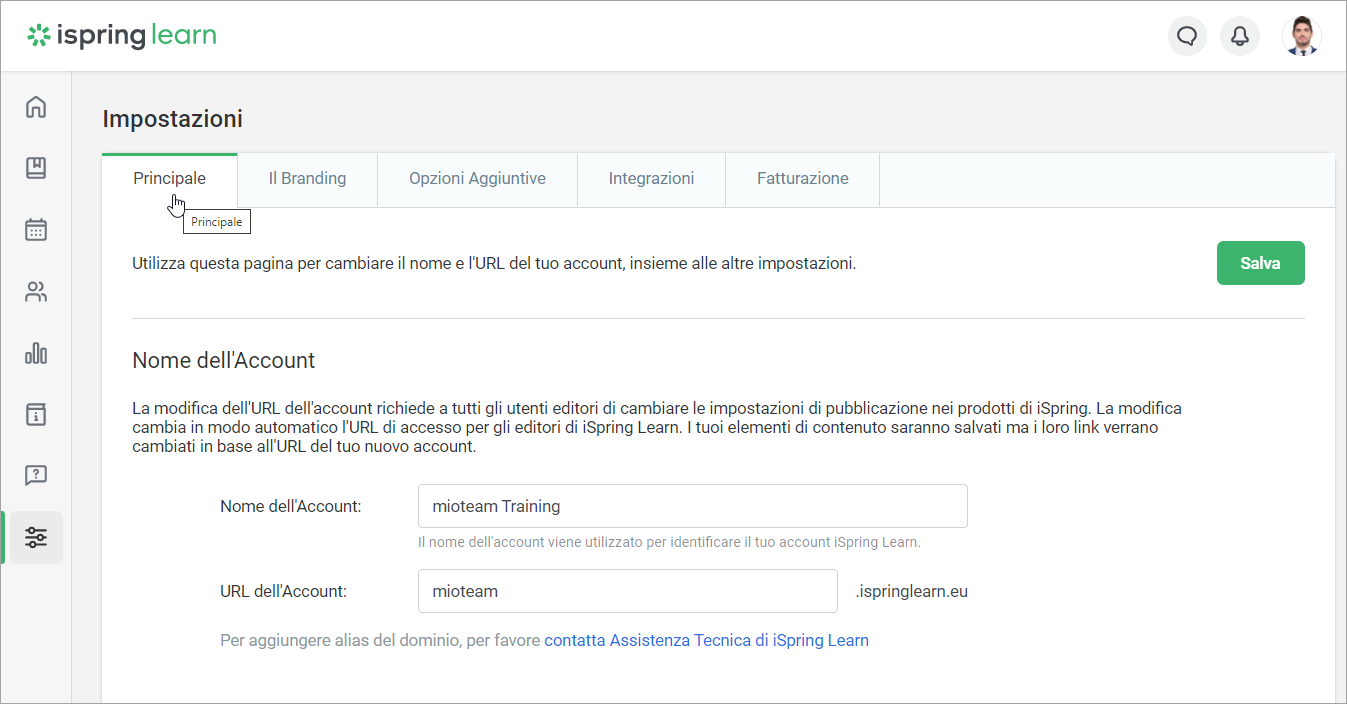The image size is (1347, 704).
Task: Open the question mark bubble icon
Action: point(36,475)
